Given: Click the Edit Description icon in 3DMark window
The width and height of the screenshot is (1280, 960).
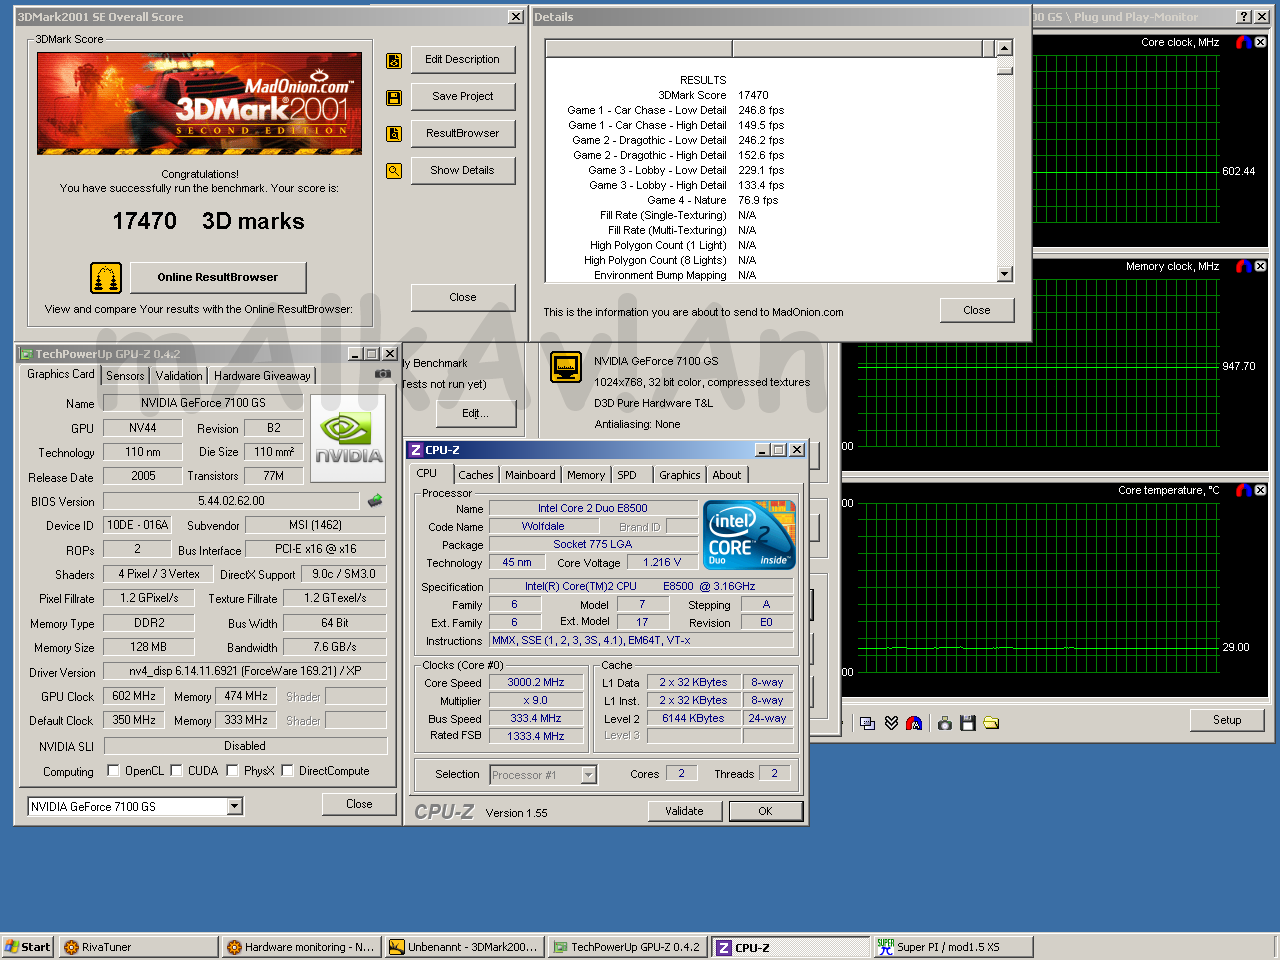Looking at the screenshot, I should [x=394, y=61].
